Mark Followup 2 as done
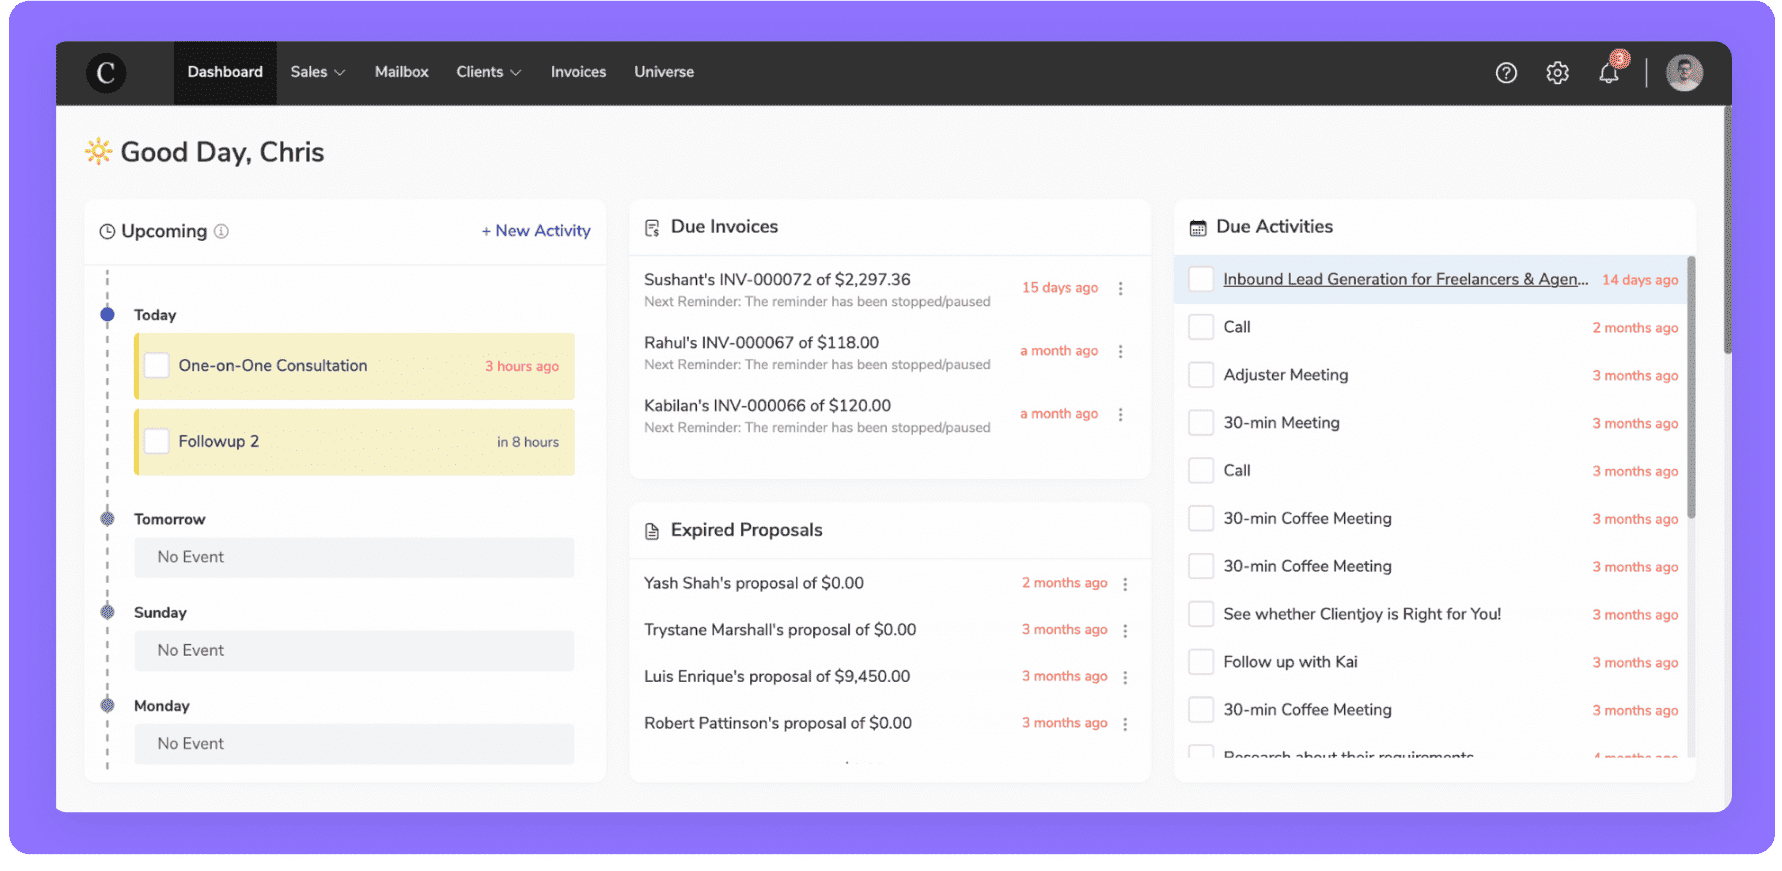1782x871 pixels. point(157,441)
